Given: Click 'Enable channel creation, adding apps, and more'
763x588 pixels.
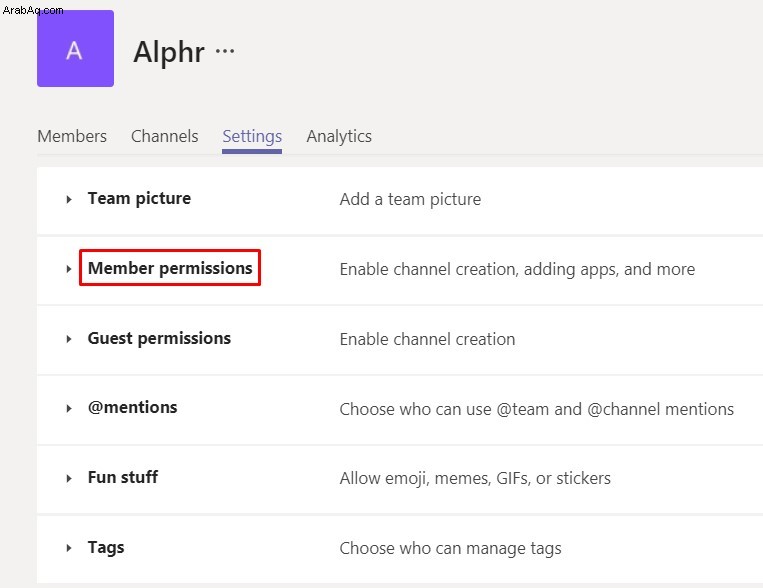Looking at the screenshot, I should (x=517, y=269).
